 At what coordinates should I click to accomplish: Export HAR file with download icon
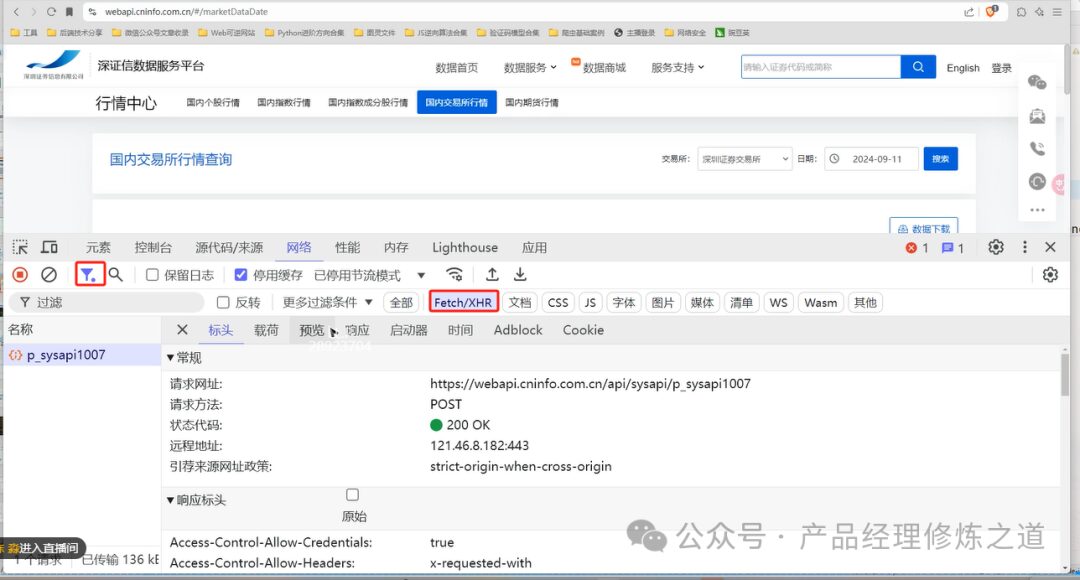[520, 274]
